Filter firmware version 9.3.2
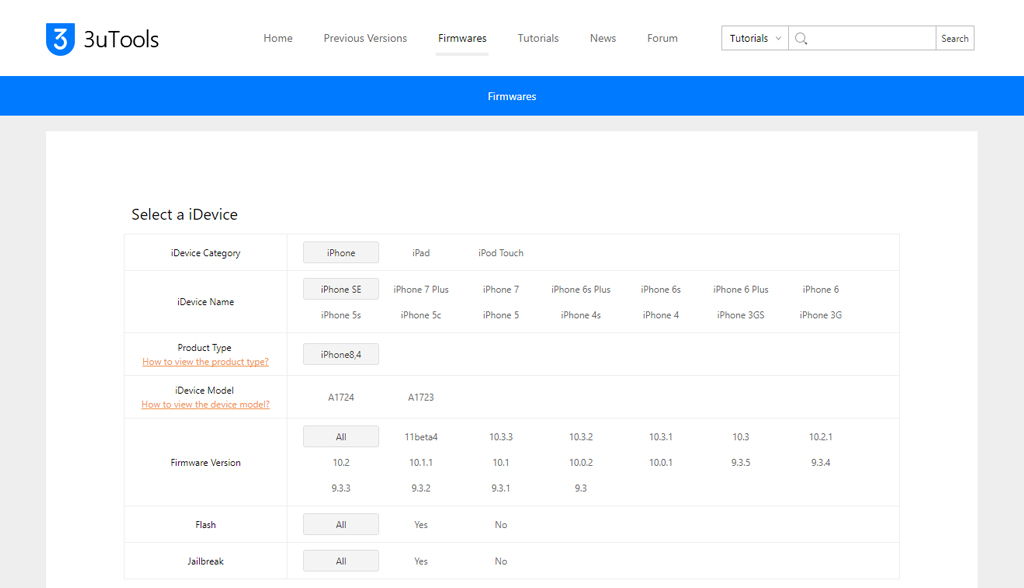This screenshot has width=1024, height=588. tap(421, 488)
